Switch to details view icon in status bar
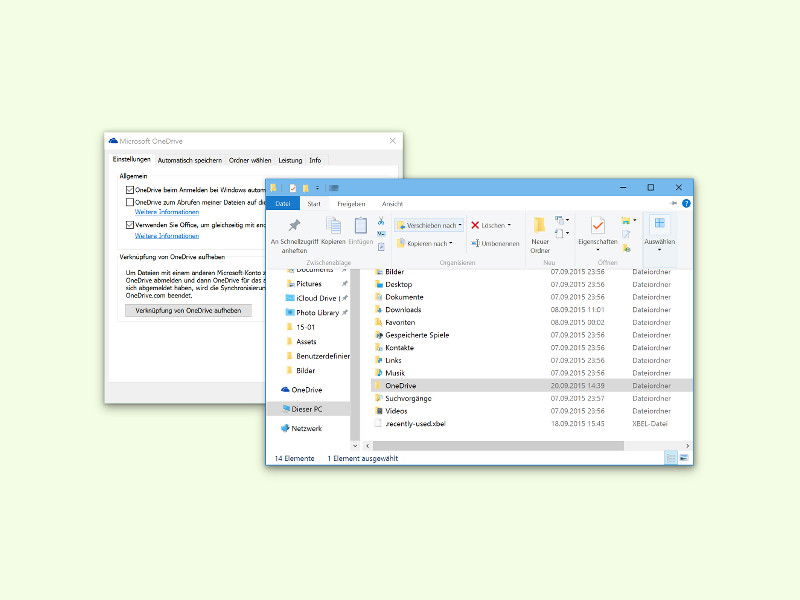Screen dimensions: 800x600 671,458
